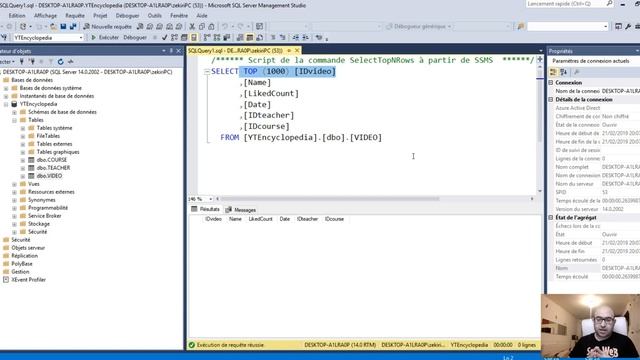The image size is (640, 360).
Task: Open the Connecter dropdown in Object Explorer
Action: coord(6,62)
